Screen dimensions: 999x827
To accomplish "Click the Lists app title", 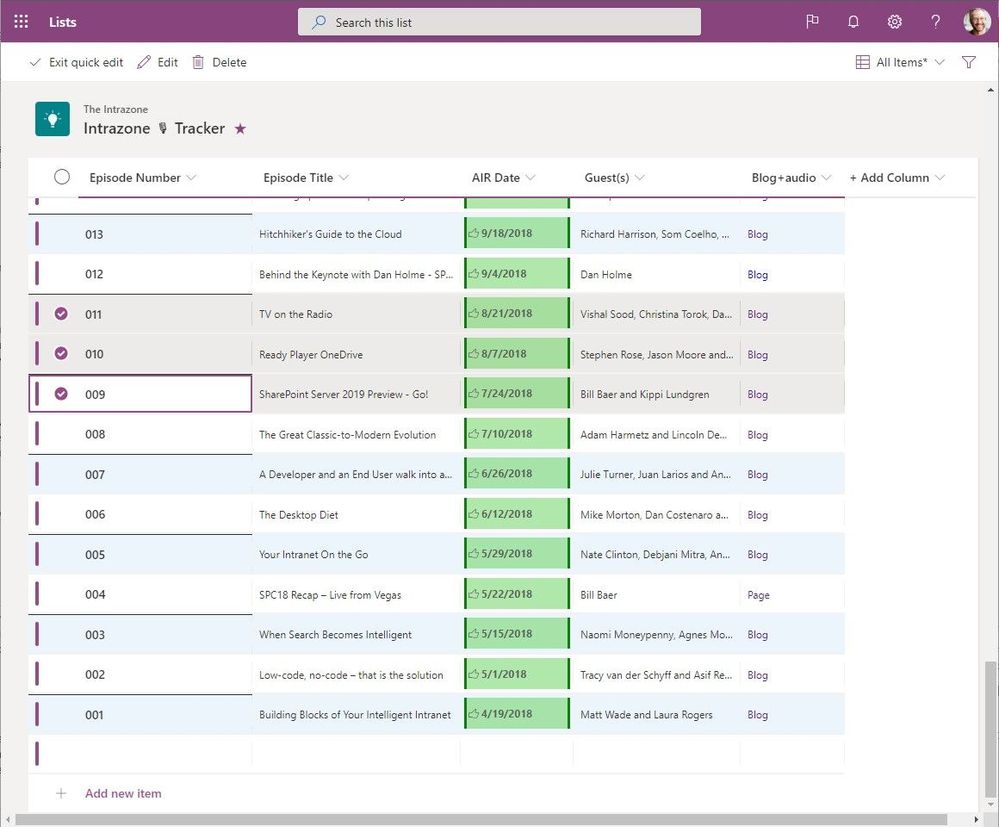I will pos(62,22).
